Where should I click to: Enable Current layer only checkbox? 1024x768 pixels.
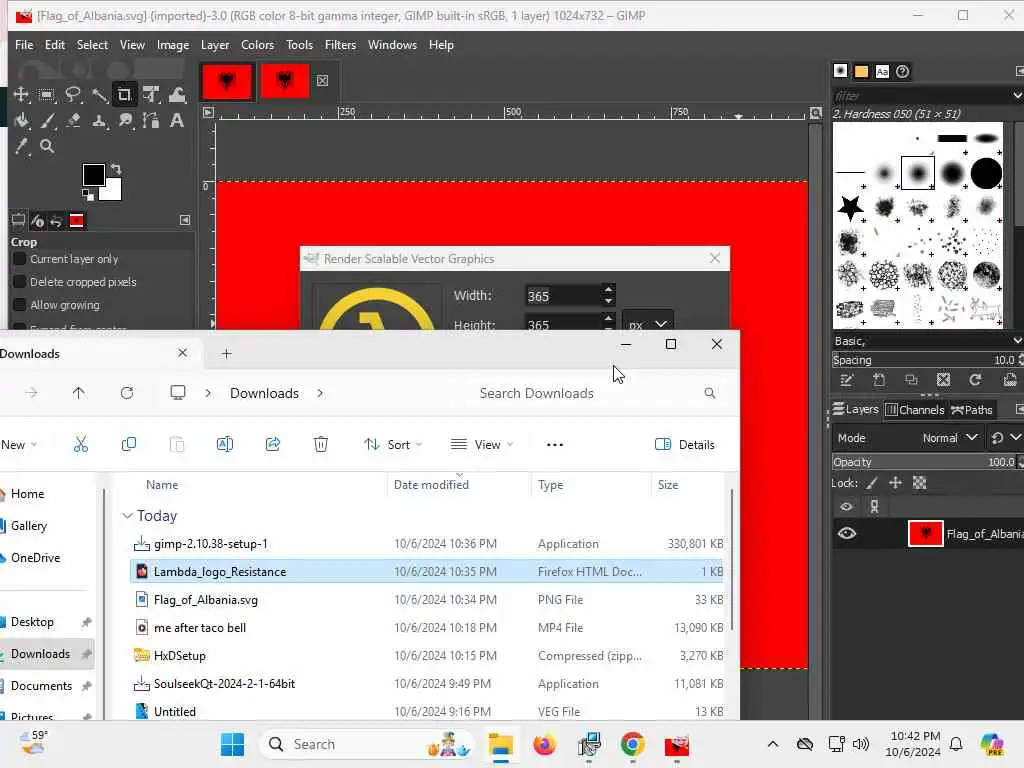click(x=20, y=259)
